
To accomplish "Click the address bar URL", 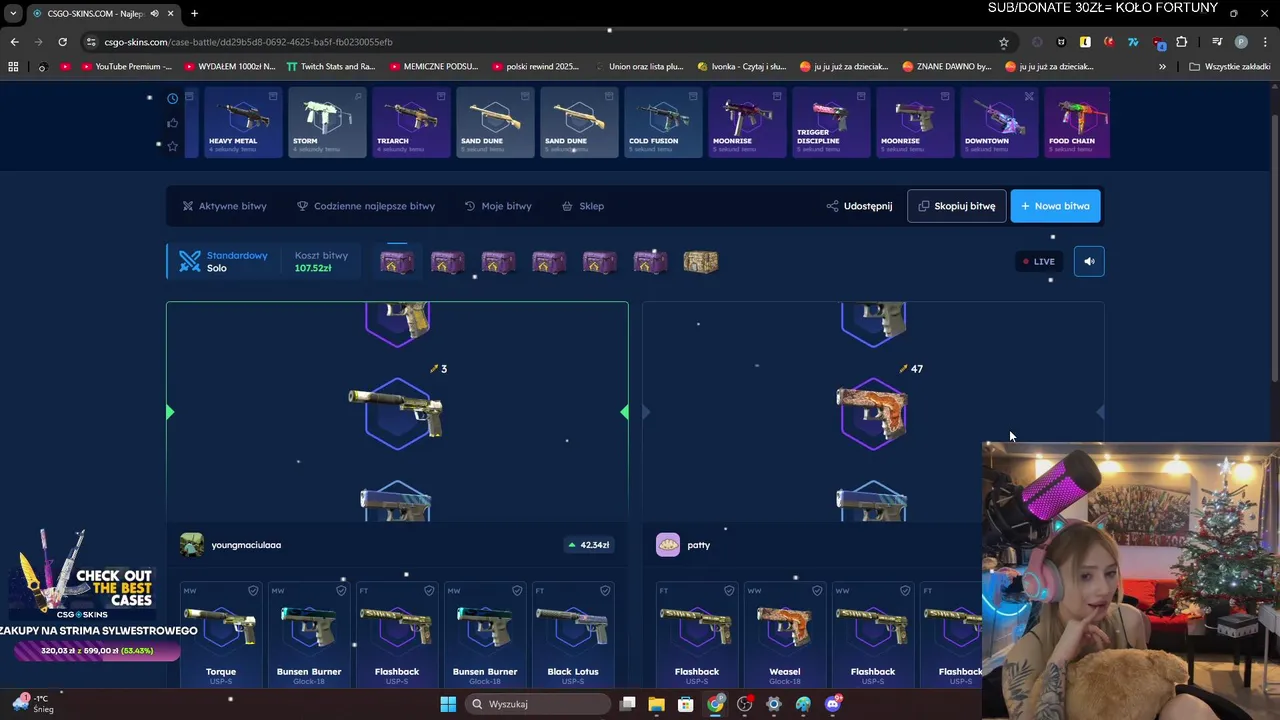I will pos(248,42).
